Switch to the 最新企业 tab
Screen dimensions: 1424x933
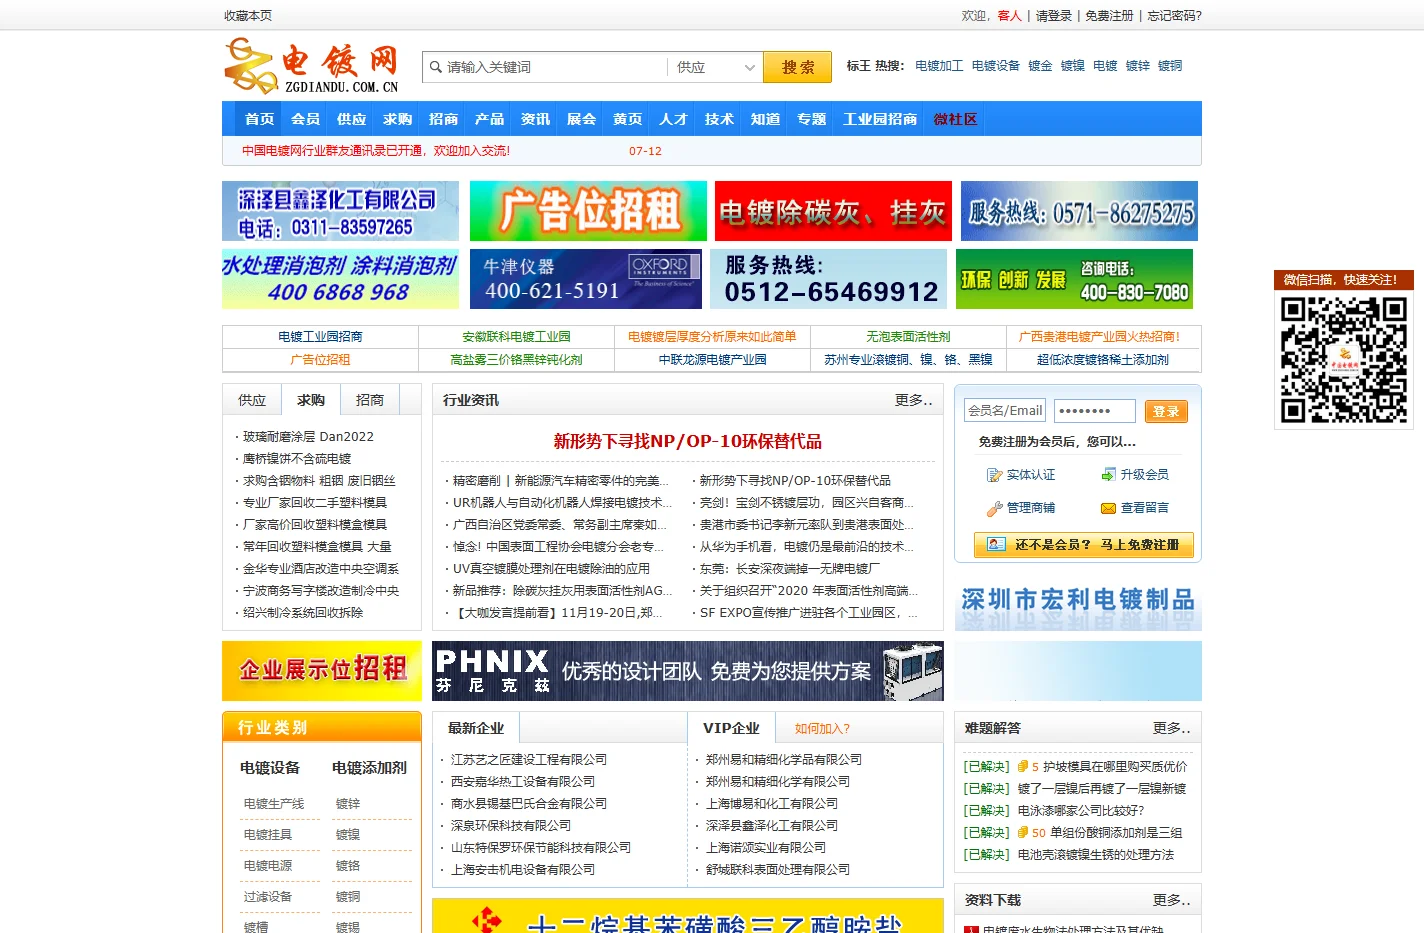click(476, 728)
